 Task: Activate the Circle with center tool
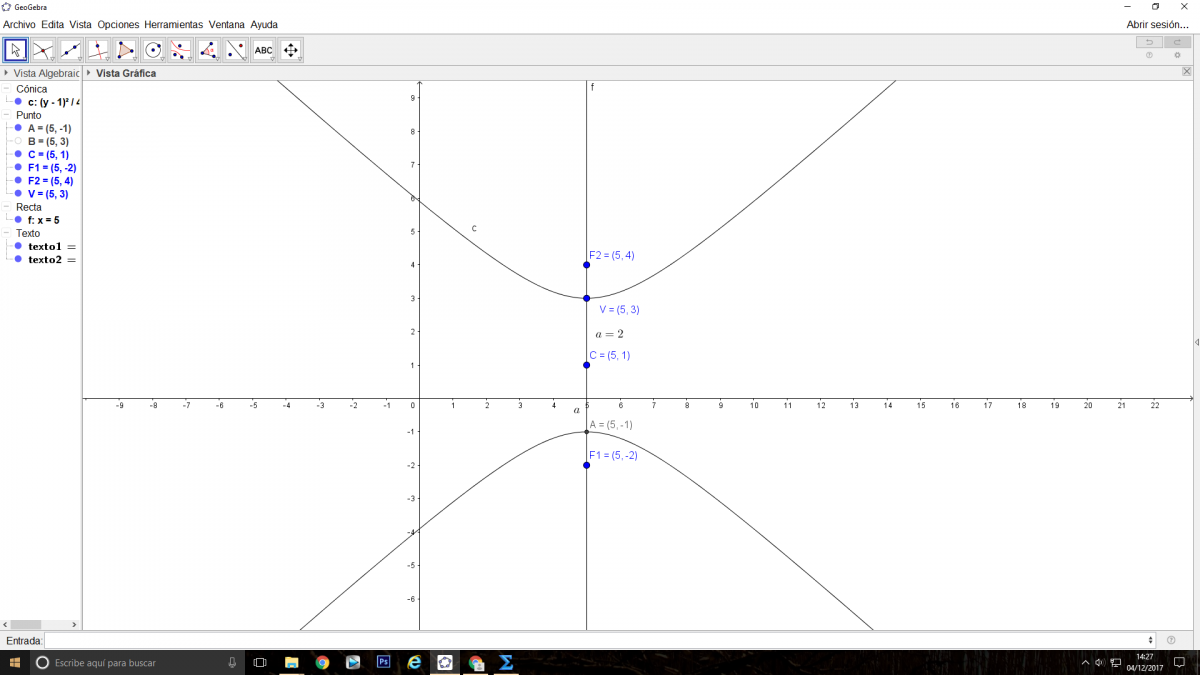pos(153,50)
